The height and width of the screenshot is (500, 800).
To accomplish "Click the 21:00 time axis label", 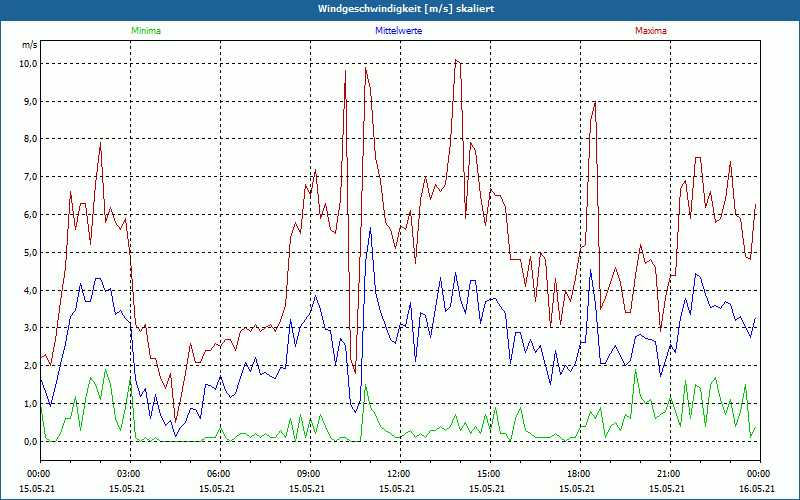I will point(670,474).
